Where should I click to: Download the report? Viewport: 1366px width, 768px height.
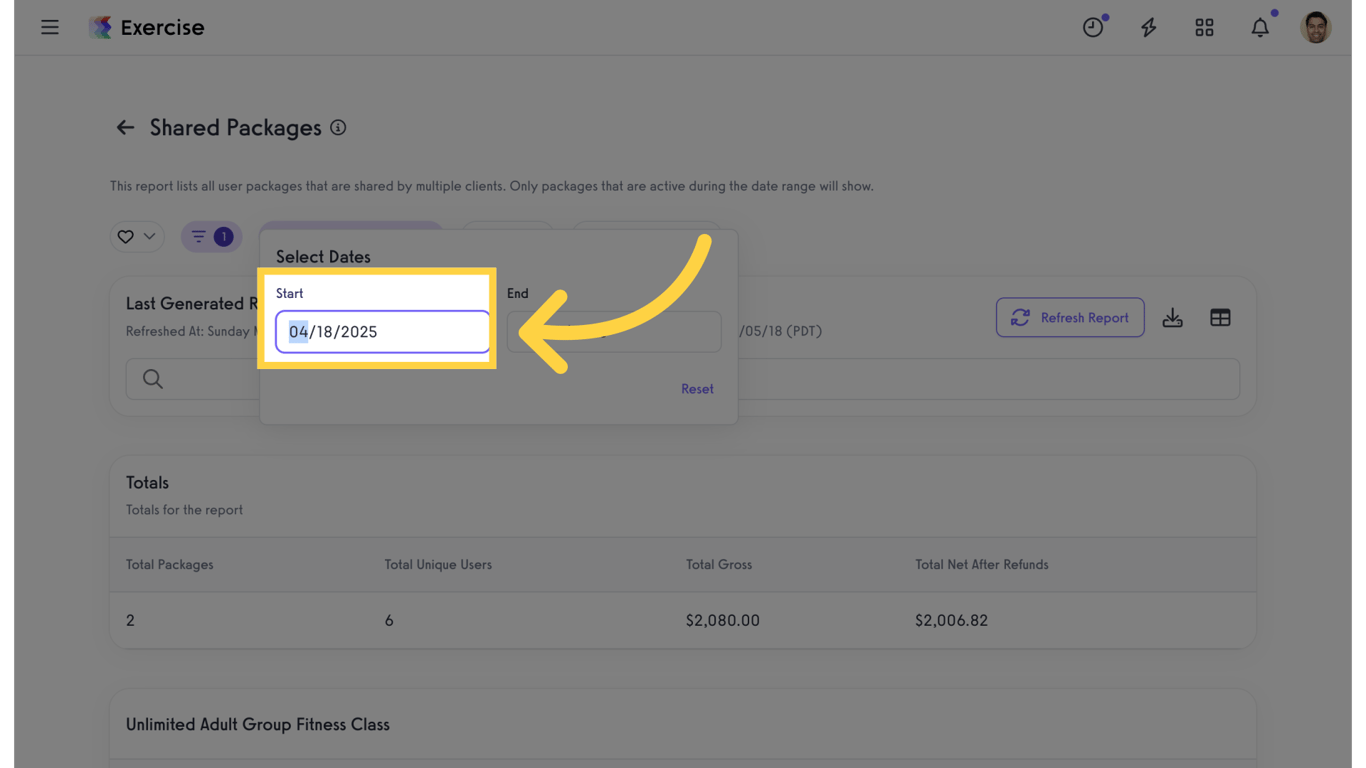point(1173,318)
